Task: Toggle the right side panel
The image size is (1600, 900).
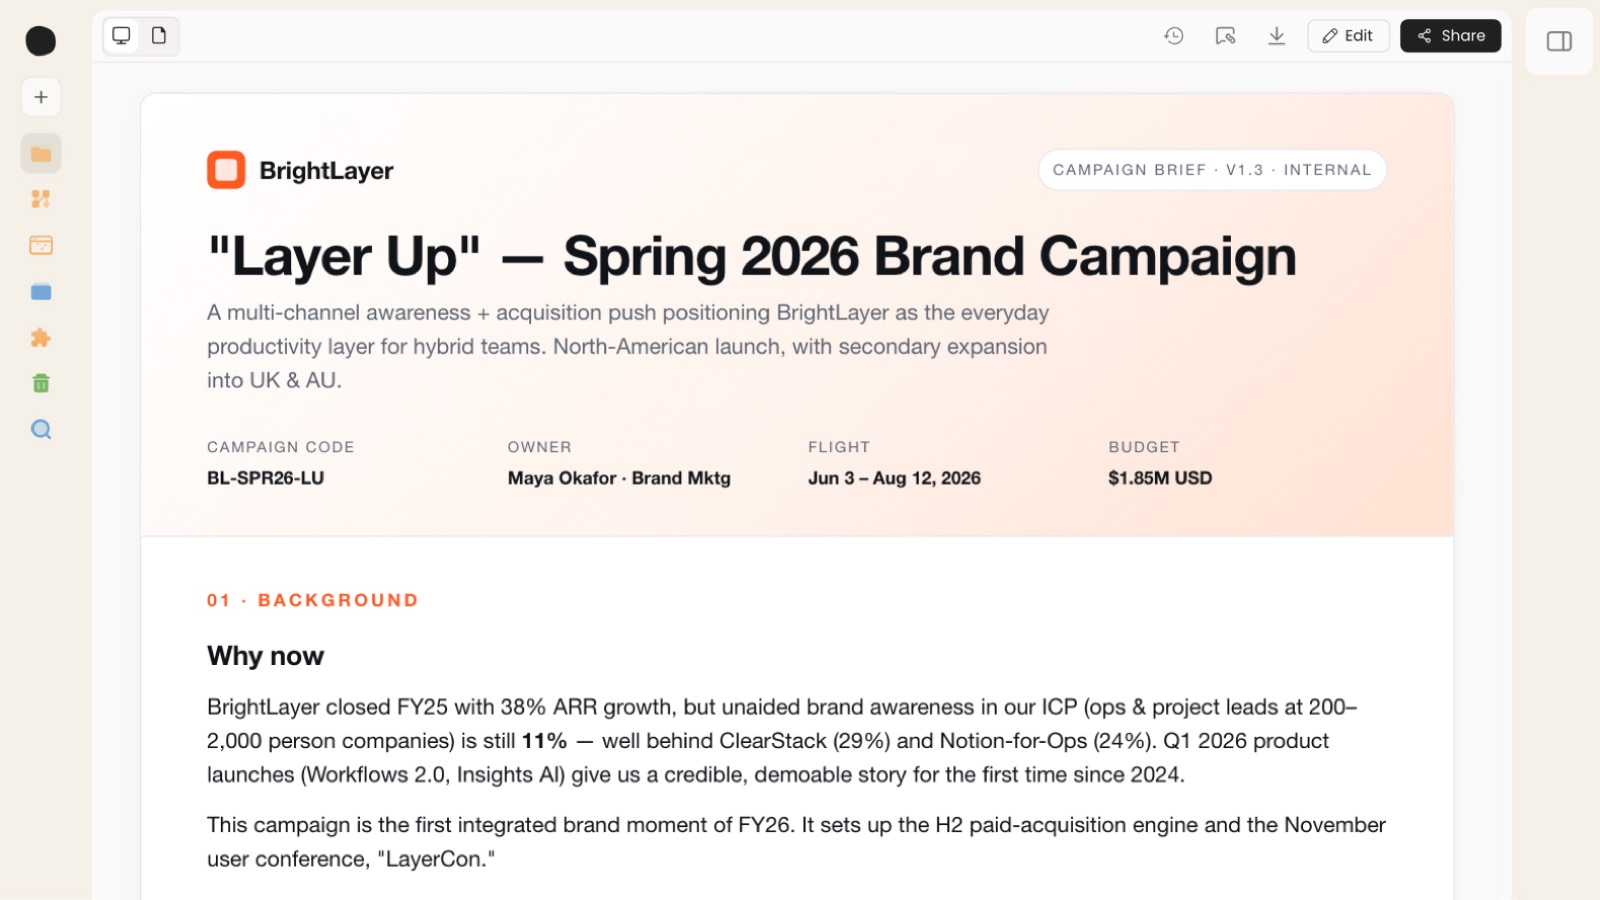Action: coord(1559,41)
